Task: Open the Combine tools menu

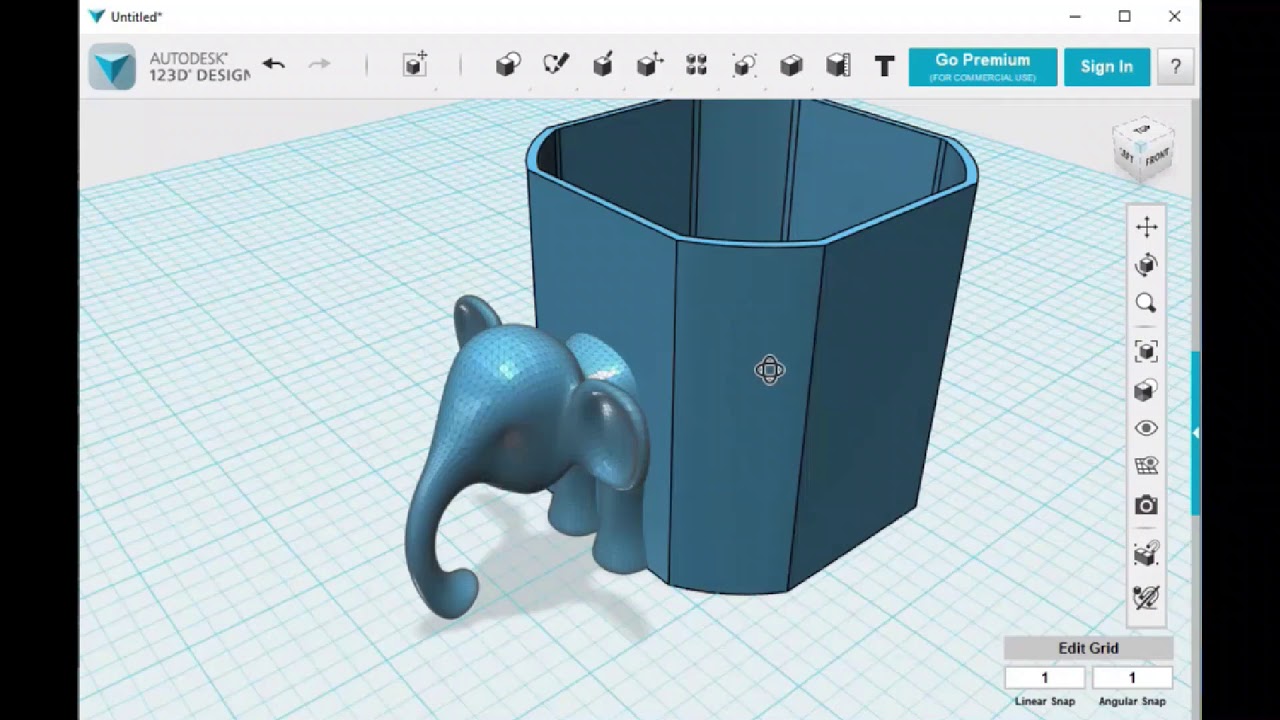Action: tap(791, 65)
